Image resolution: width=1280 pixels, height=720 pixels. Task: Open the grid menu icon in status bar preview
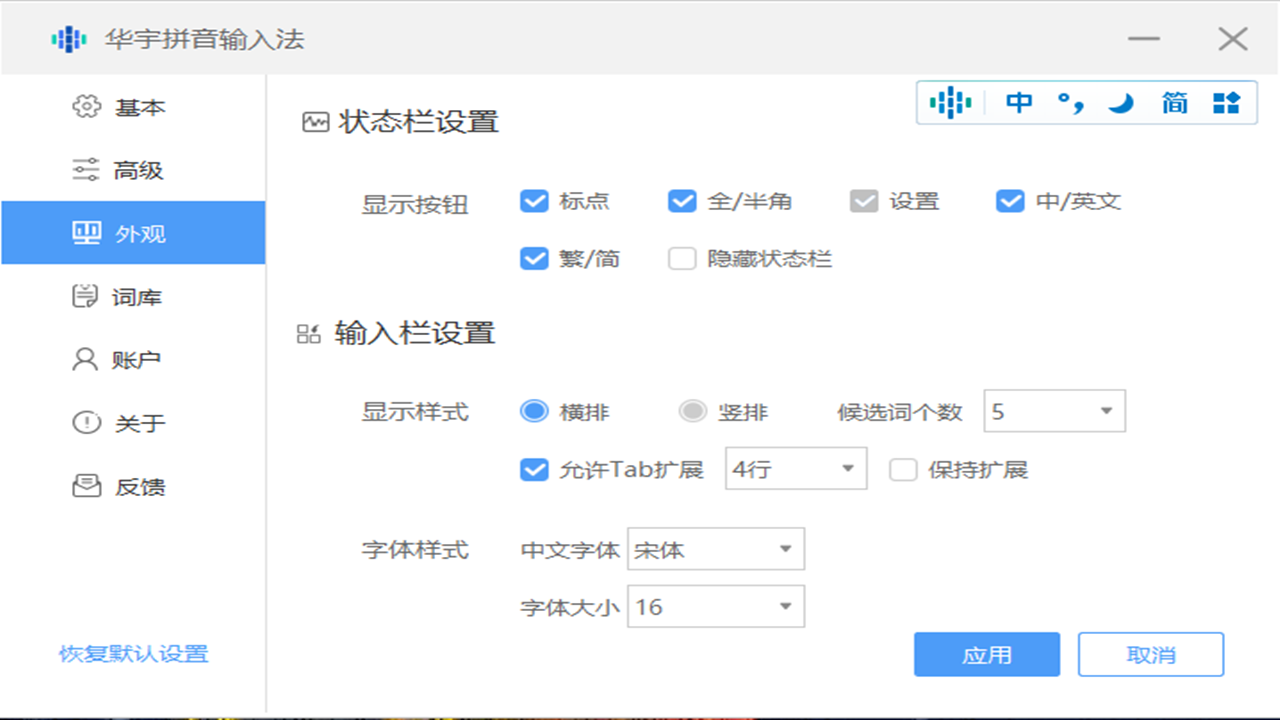[1224, 101]
